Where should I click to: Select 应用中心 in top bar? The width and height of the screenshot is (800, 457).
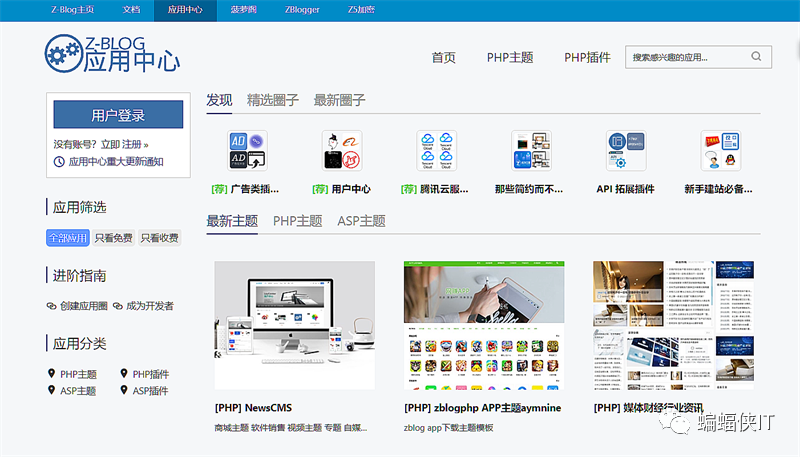(x=185, y=10)
